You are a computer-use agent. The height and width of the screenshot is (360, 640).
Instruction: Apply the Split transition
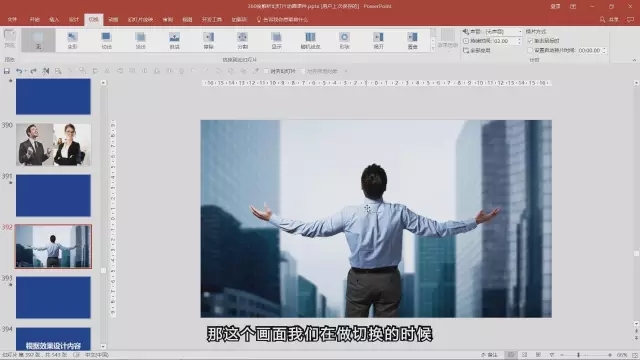pos(242,40)
